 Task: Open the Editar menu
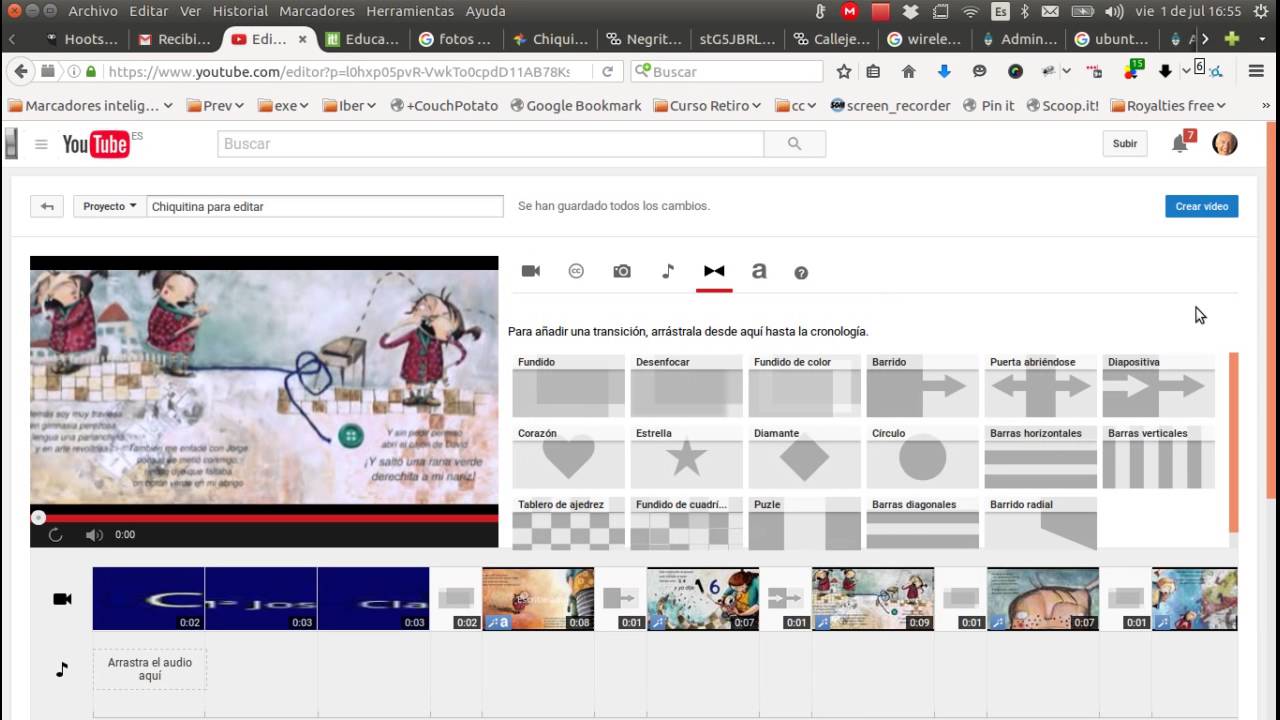(149, 11)
